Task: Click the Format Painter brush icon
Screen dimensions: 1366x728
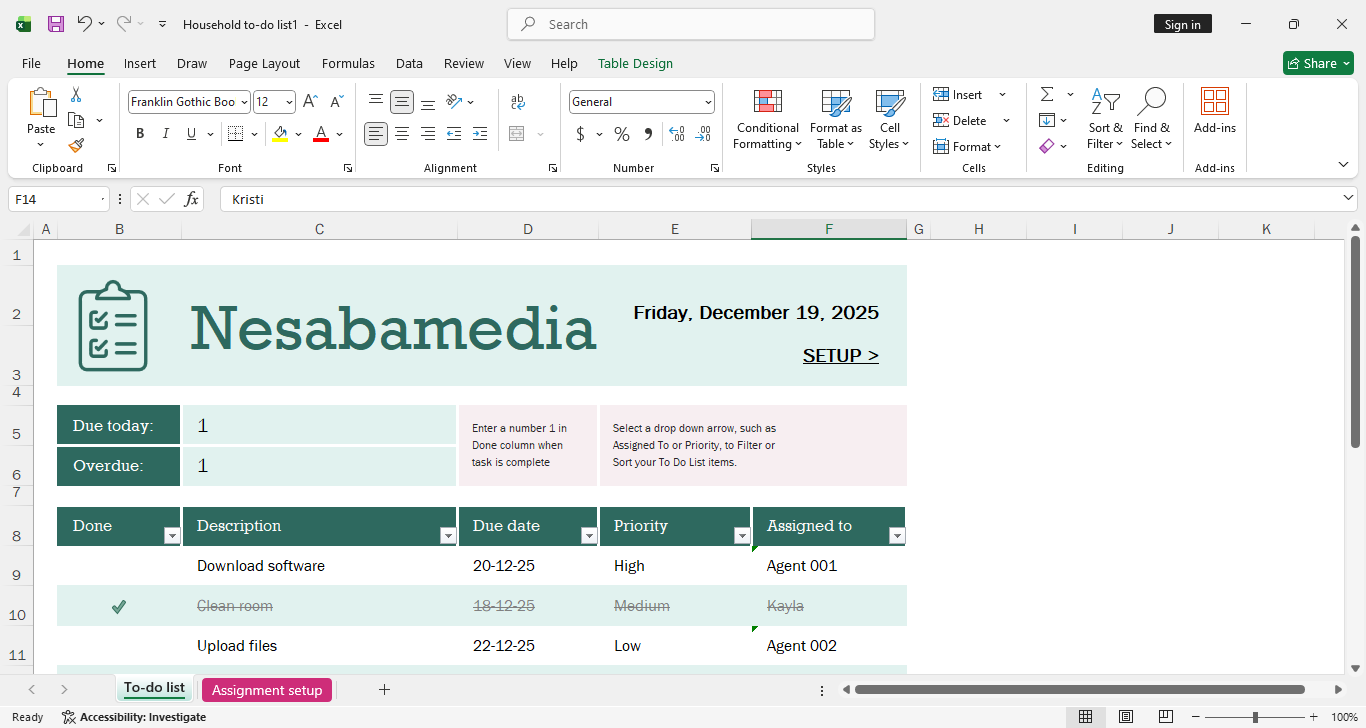Action: click(x=76, y=146)
